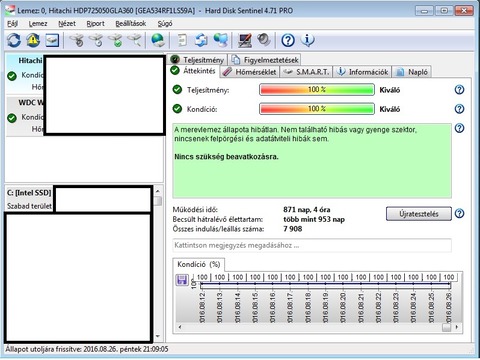The height and width of the screenshot is (360, 480).
Task: Click green check icon beside Teljesítmény label
Action: point(177,90)
